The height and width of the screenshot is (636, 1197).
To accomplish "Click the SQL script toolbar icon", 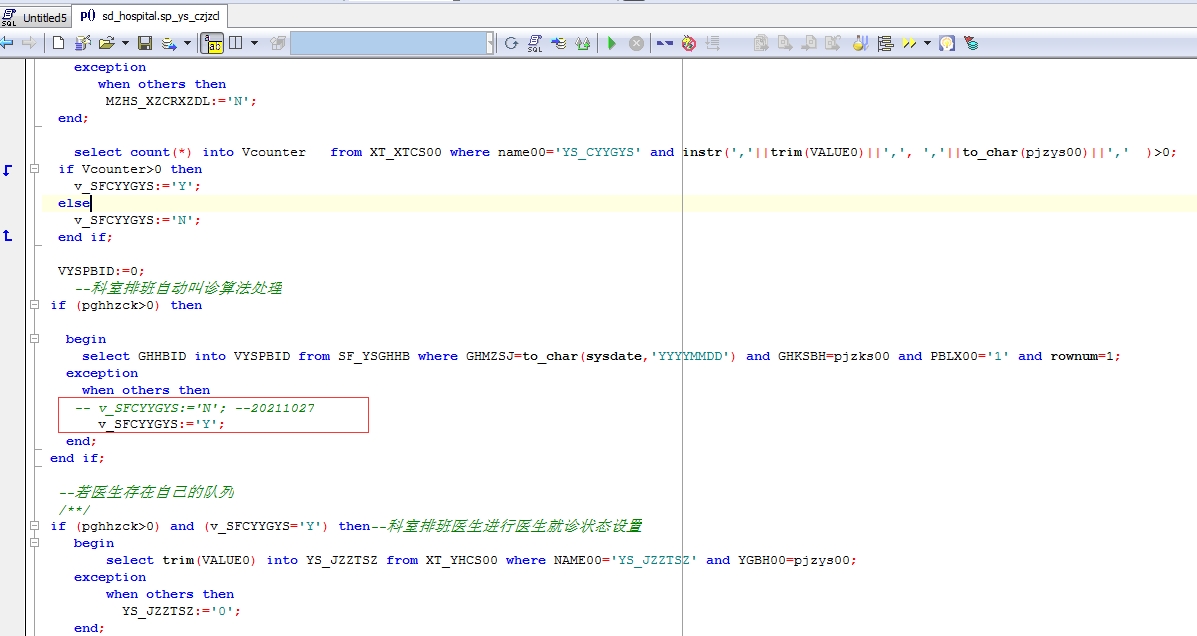I will coord(535,44).
